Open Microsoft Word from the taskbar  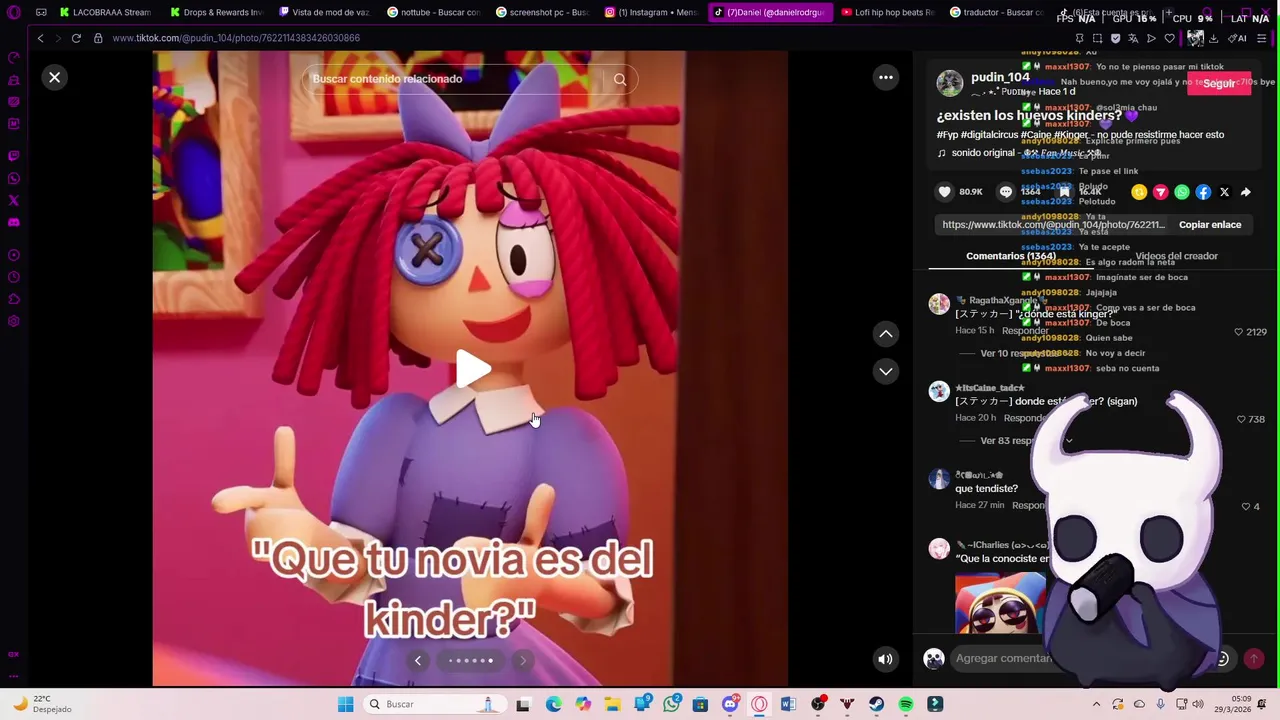[788, 704]
